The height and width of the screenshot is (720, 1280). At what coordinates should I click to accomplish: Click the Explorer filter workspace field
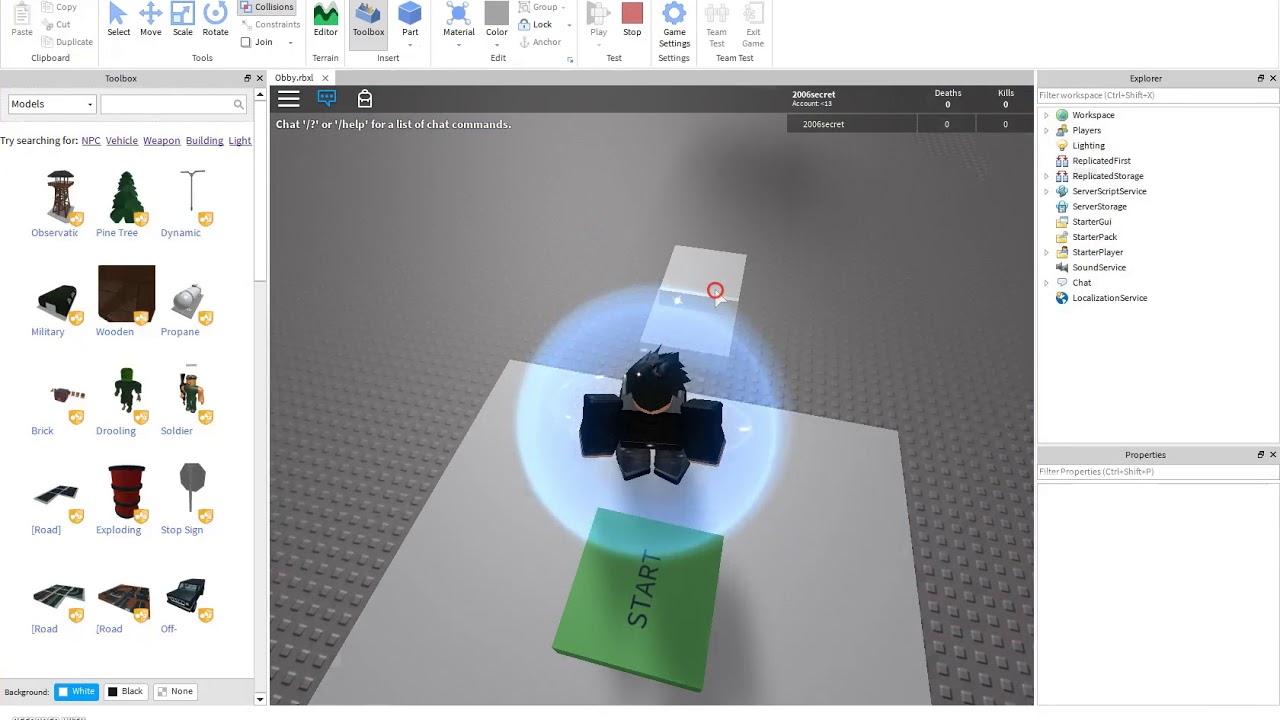tap(1157, 96)
